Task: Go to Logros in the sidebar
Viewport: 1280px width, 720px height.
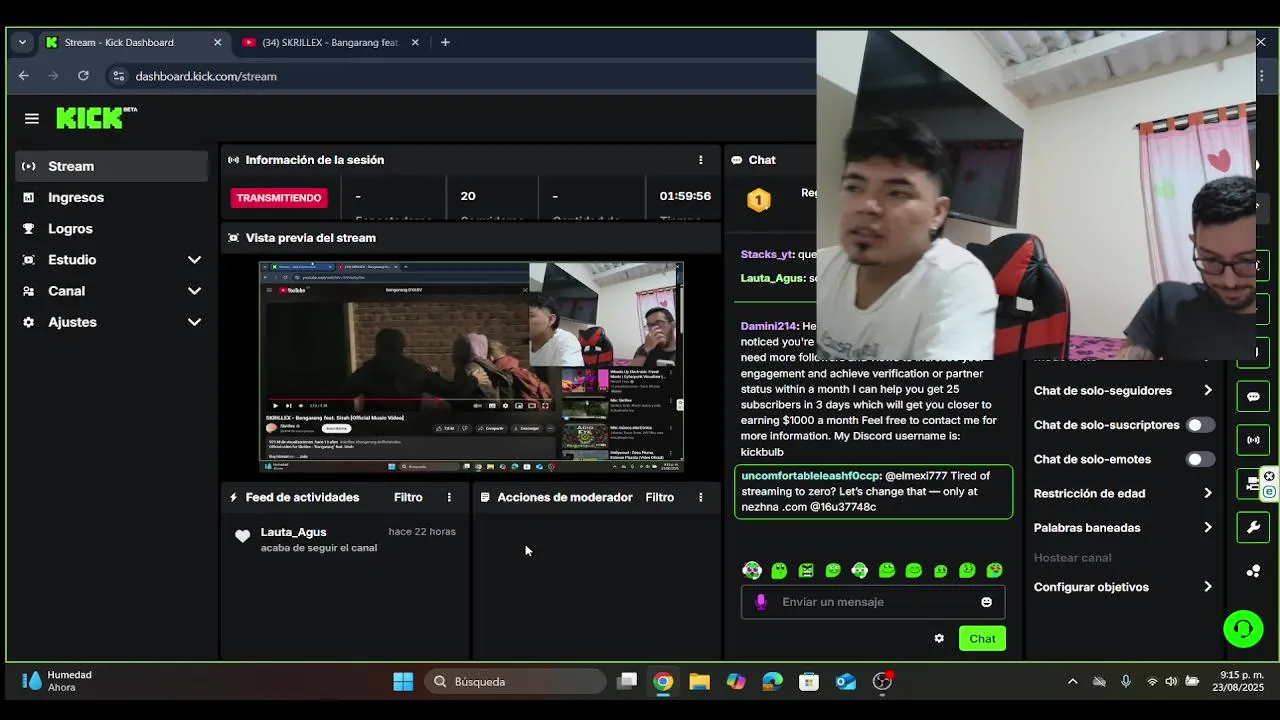Action: [111, 229]
